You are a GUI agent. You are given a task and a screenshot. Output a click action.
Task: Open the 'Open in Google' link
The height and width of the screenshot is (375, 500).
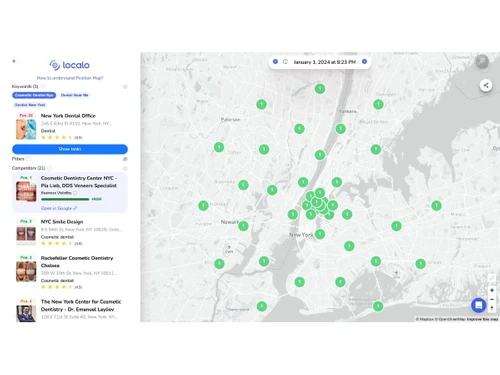tap(59, 208)
